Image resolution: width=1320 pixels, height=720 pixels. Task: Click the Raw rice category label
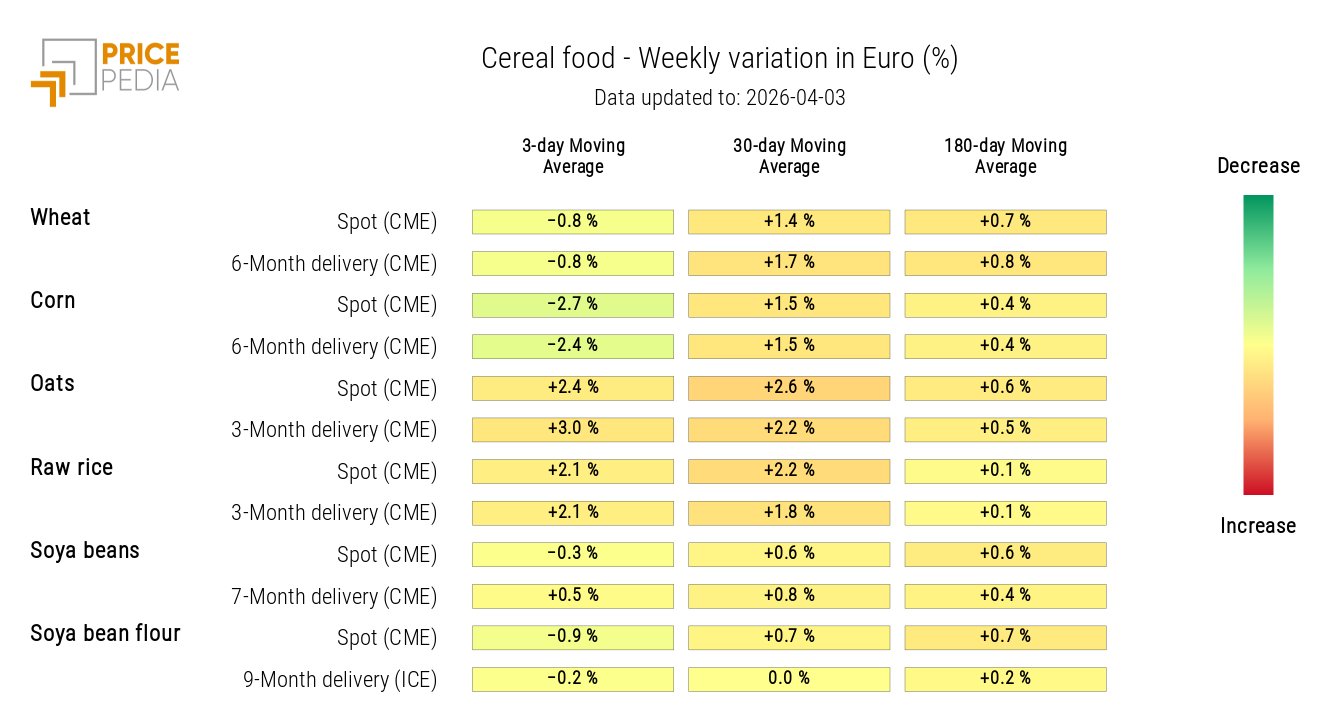[x=72, y=468]
